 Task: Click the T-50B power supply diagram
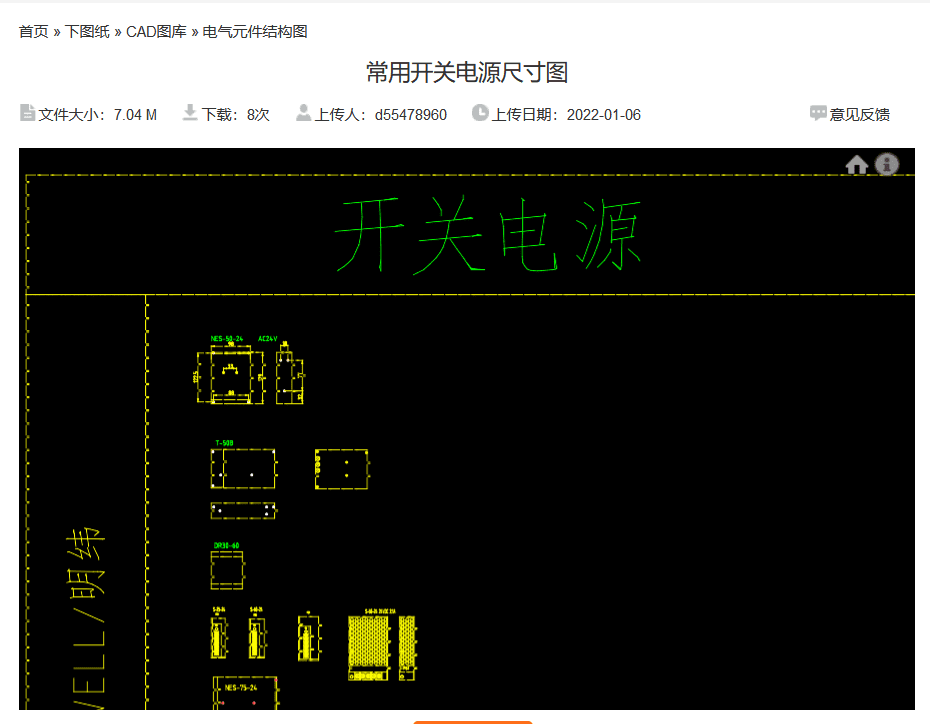[x=224, y=441]
